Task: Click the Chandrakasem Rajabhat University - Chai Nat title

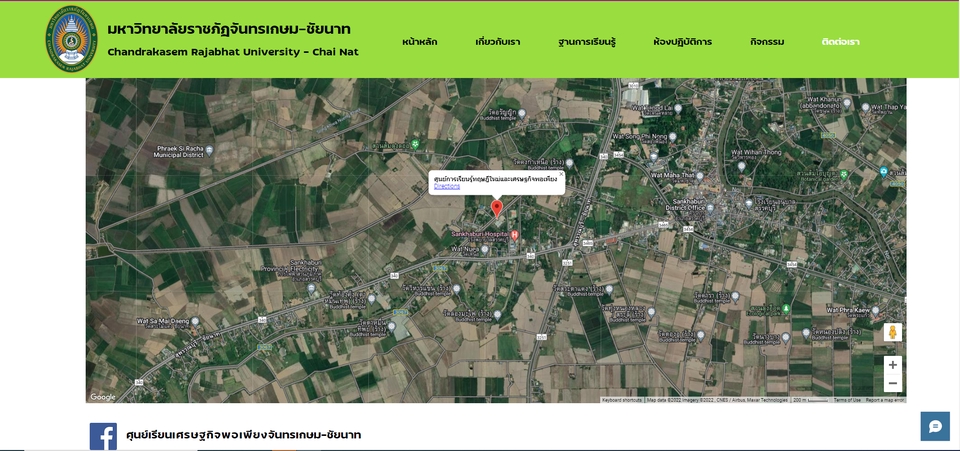Action: 233,52
